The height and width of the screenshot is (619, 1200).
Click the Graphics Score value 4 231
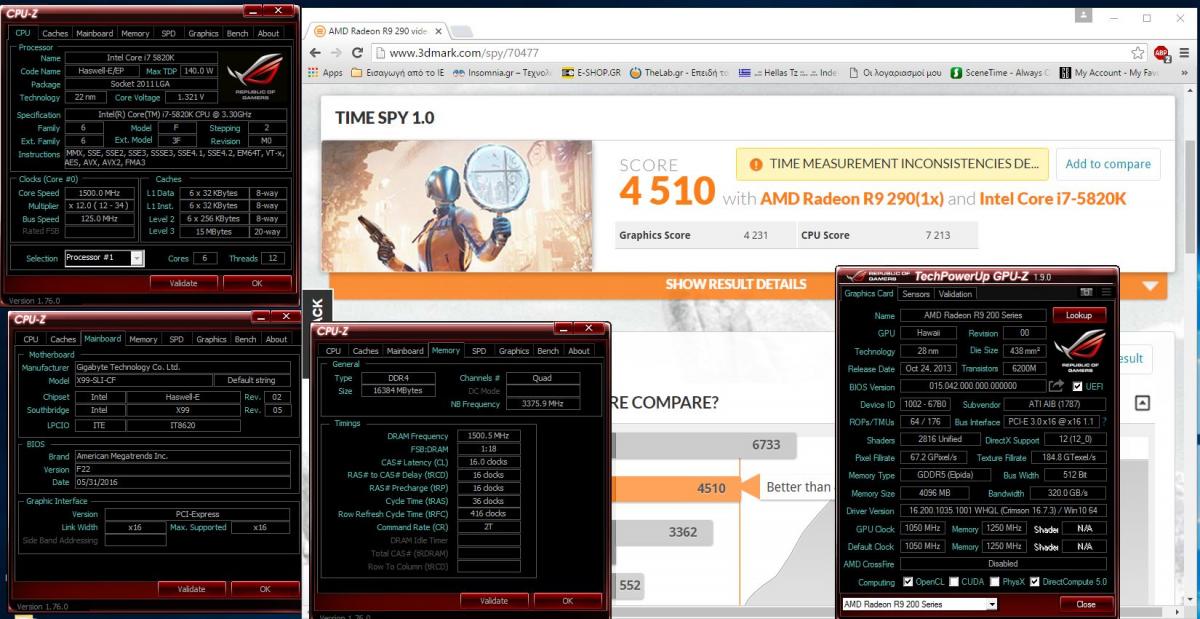coord(756,235)
